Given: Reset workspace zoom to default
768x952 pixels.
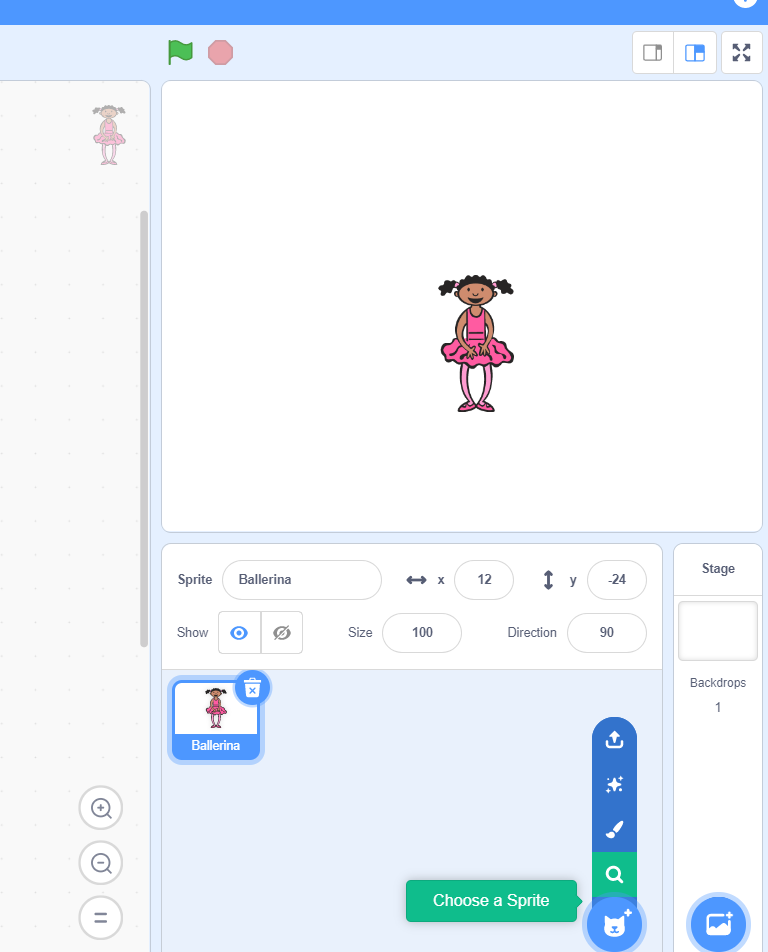Looking at the screenshot, I should click(101, 917).
